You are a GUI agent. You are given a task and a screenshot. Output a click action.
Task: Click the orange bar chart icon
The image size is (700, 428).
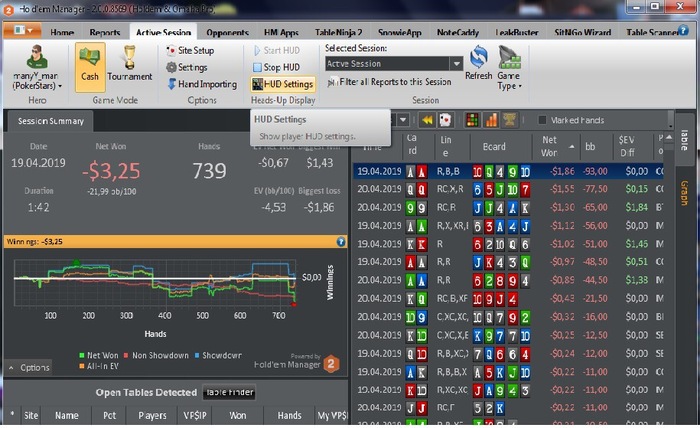pyautogui.click(x=491, y=120)
